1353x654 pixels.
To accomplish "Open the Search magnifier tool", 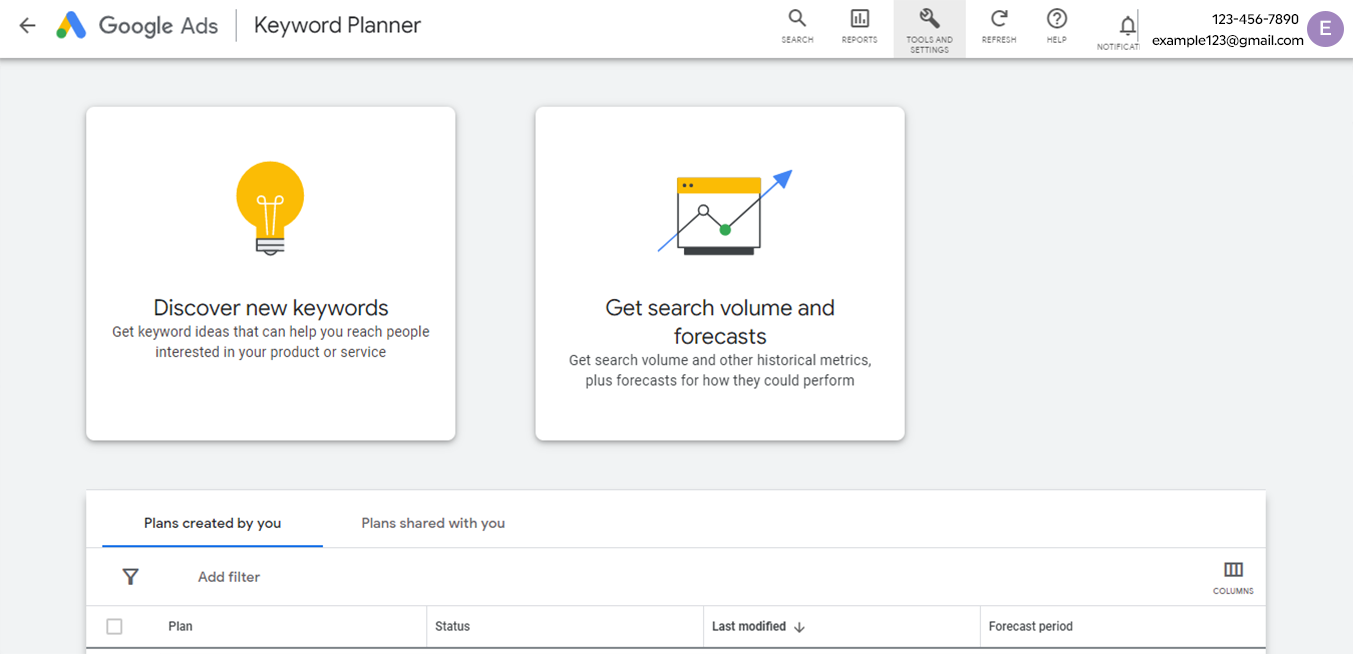I will pos(797,26).
